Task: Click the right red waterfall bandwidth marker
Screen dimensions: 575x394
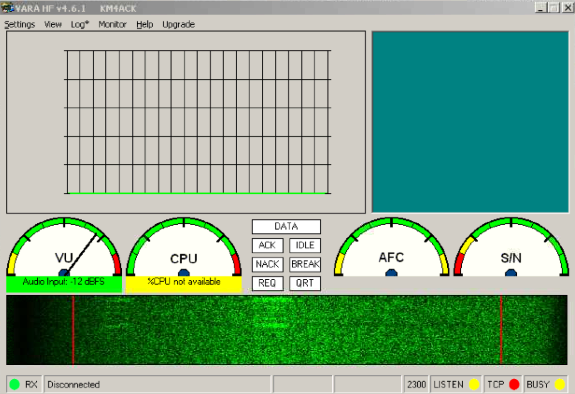Action: (501, 330)
